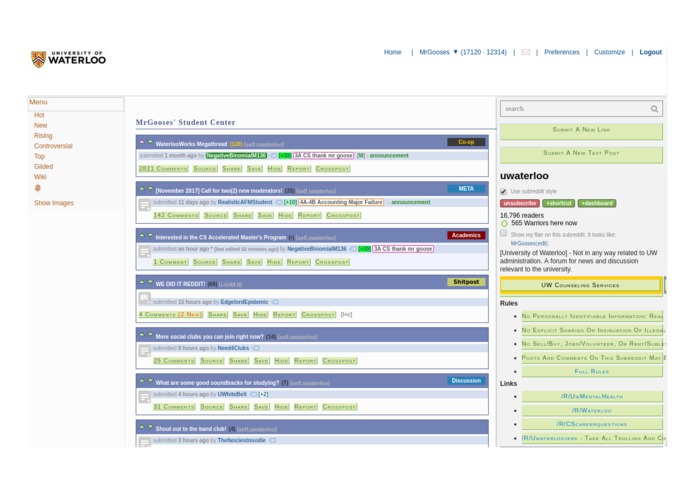
Task: Click Submit A New Text Post button
Action: click(x=581, y=154)
